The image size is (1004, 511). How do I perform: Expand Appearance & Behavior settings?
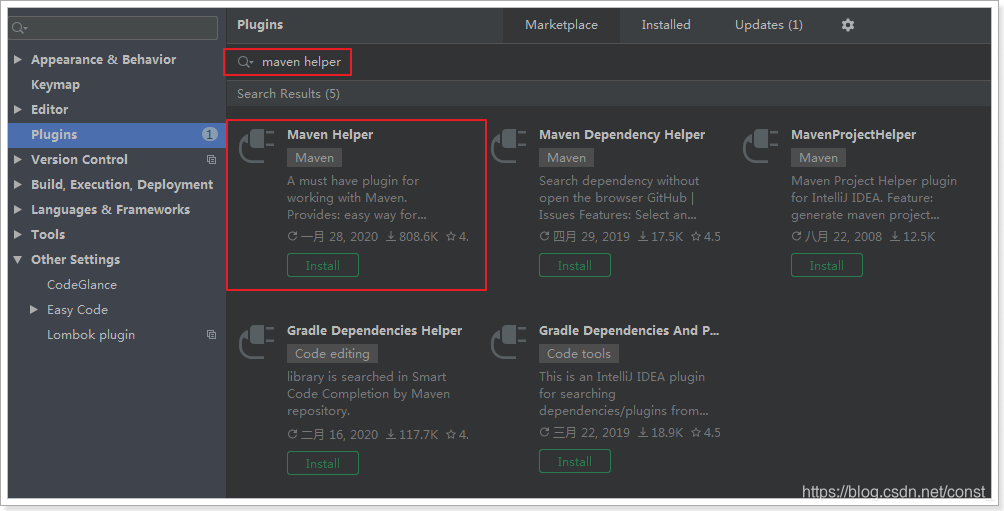click(x=18, y=60)
